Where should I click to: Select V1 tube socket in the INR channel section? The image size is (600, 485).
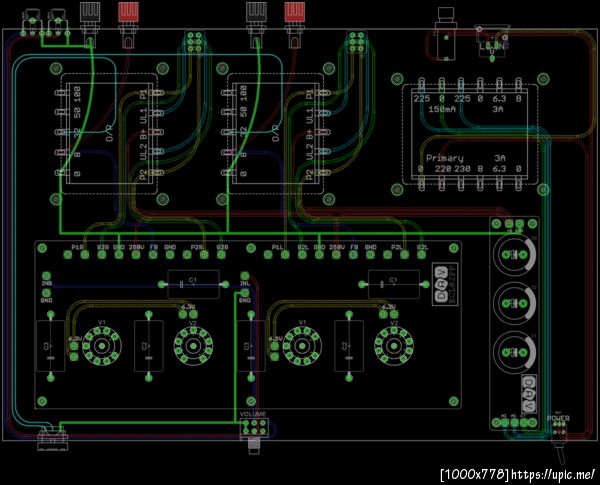click(x=102, y=346)
